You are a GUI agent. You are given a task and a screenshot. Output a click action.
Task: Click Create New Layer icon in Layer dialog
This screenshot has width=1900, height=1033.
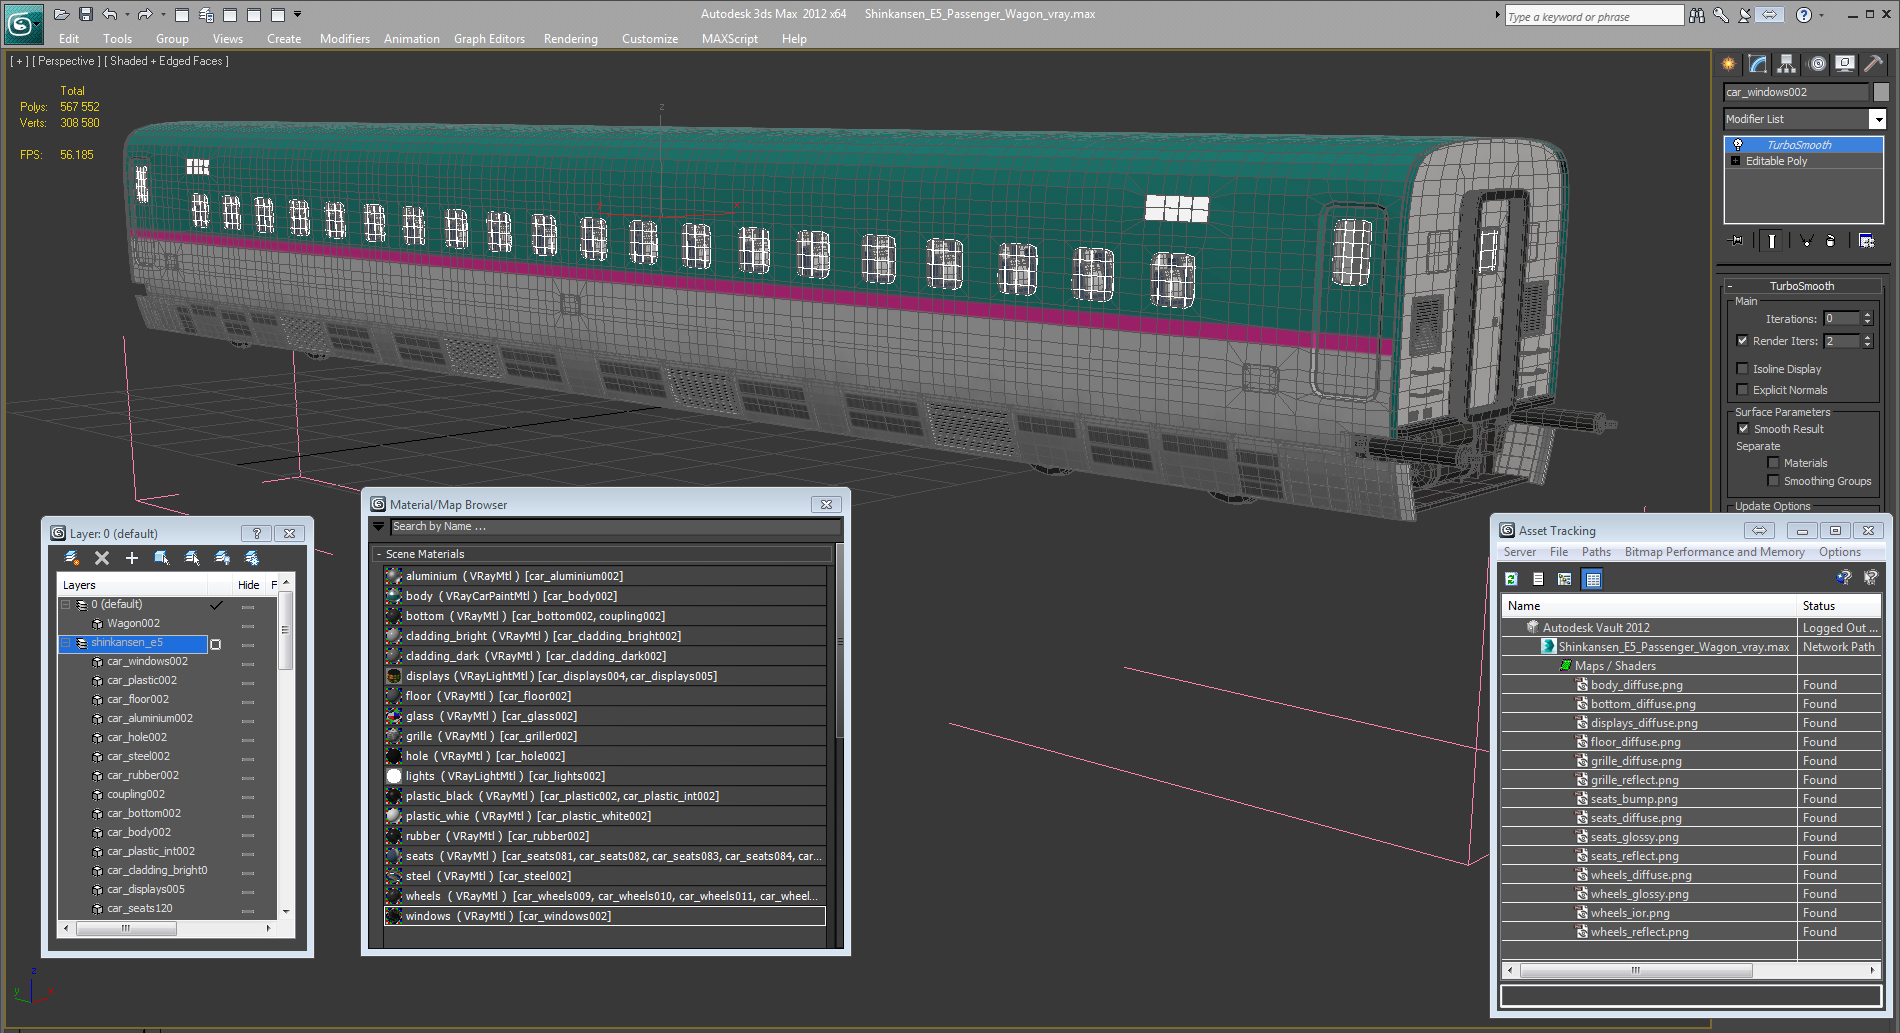[x=72, y=558]
